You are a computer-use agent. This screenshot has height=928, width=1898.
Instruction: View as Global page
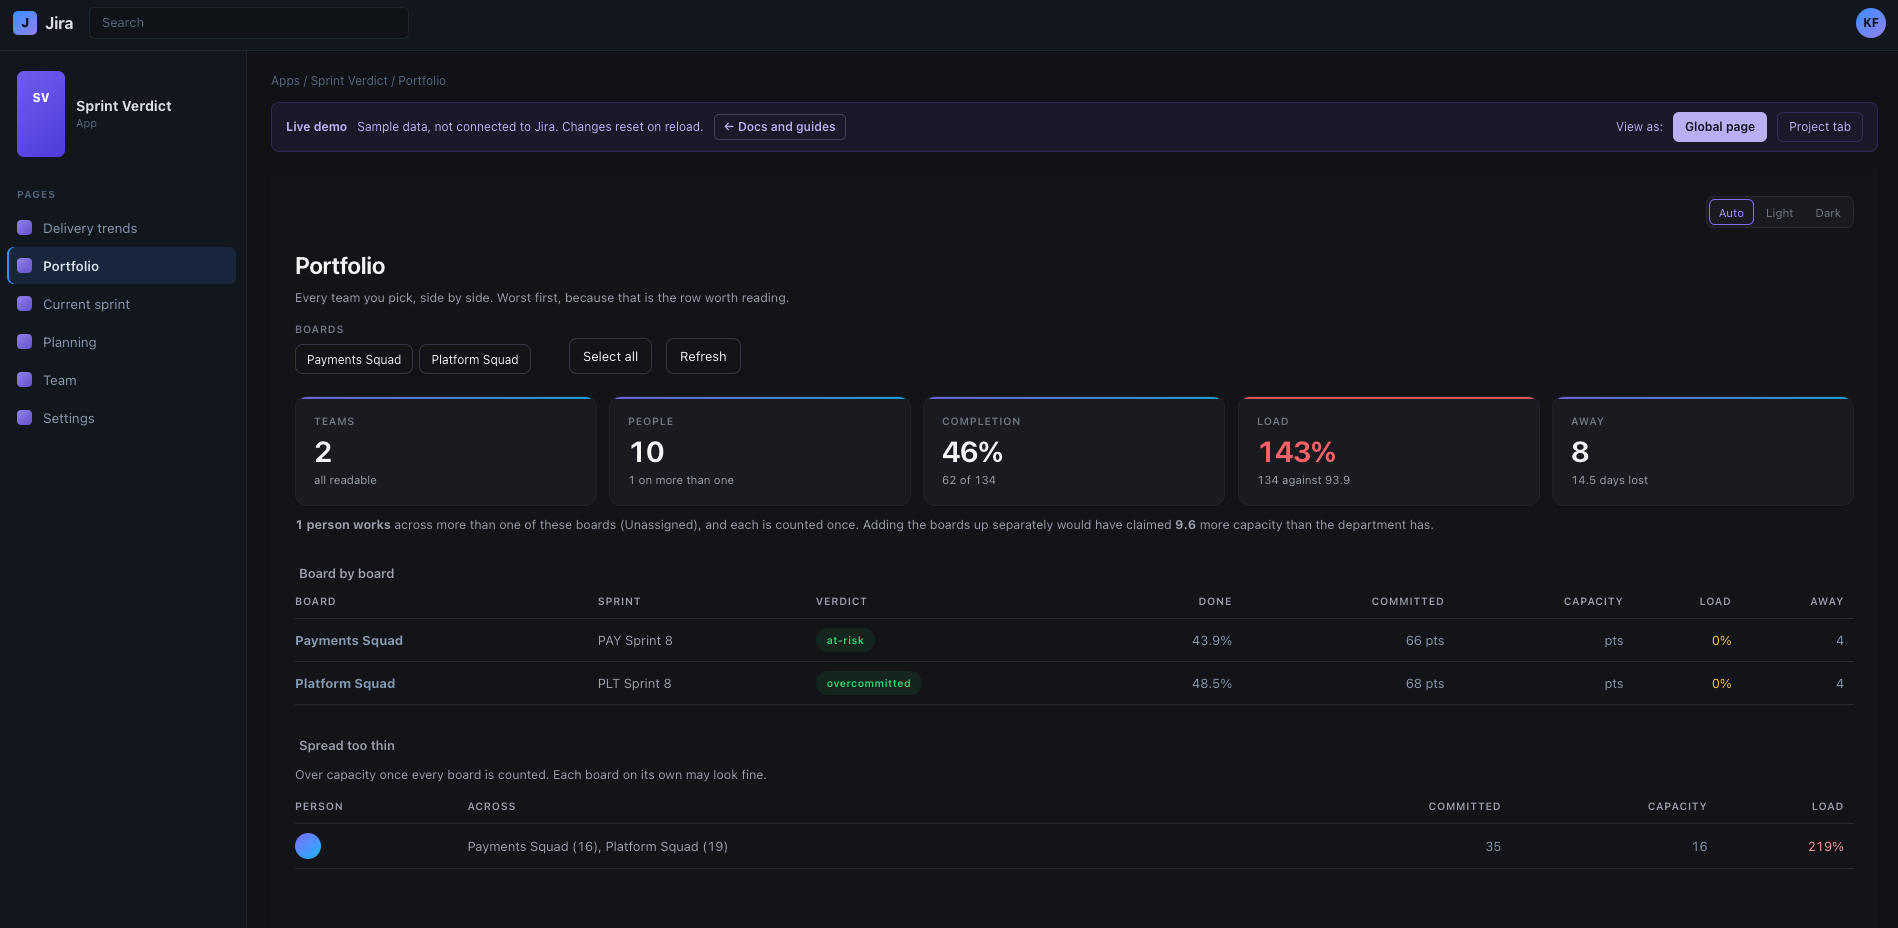pyautogui.click(x=1720, y=127)
